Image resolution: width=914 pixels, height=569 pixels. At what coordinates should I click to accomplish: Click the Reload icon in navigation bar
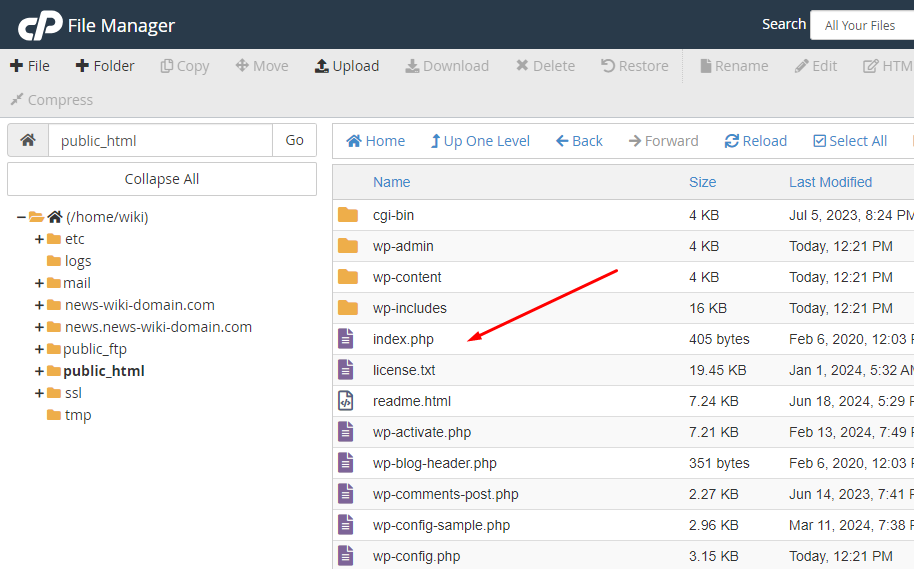point(732,141)
